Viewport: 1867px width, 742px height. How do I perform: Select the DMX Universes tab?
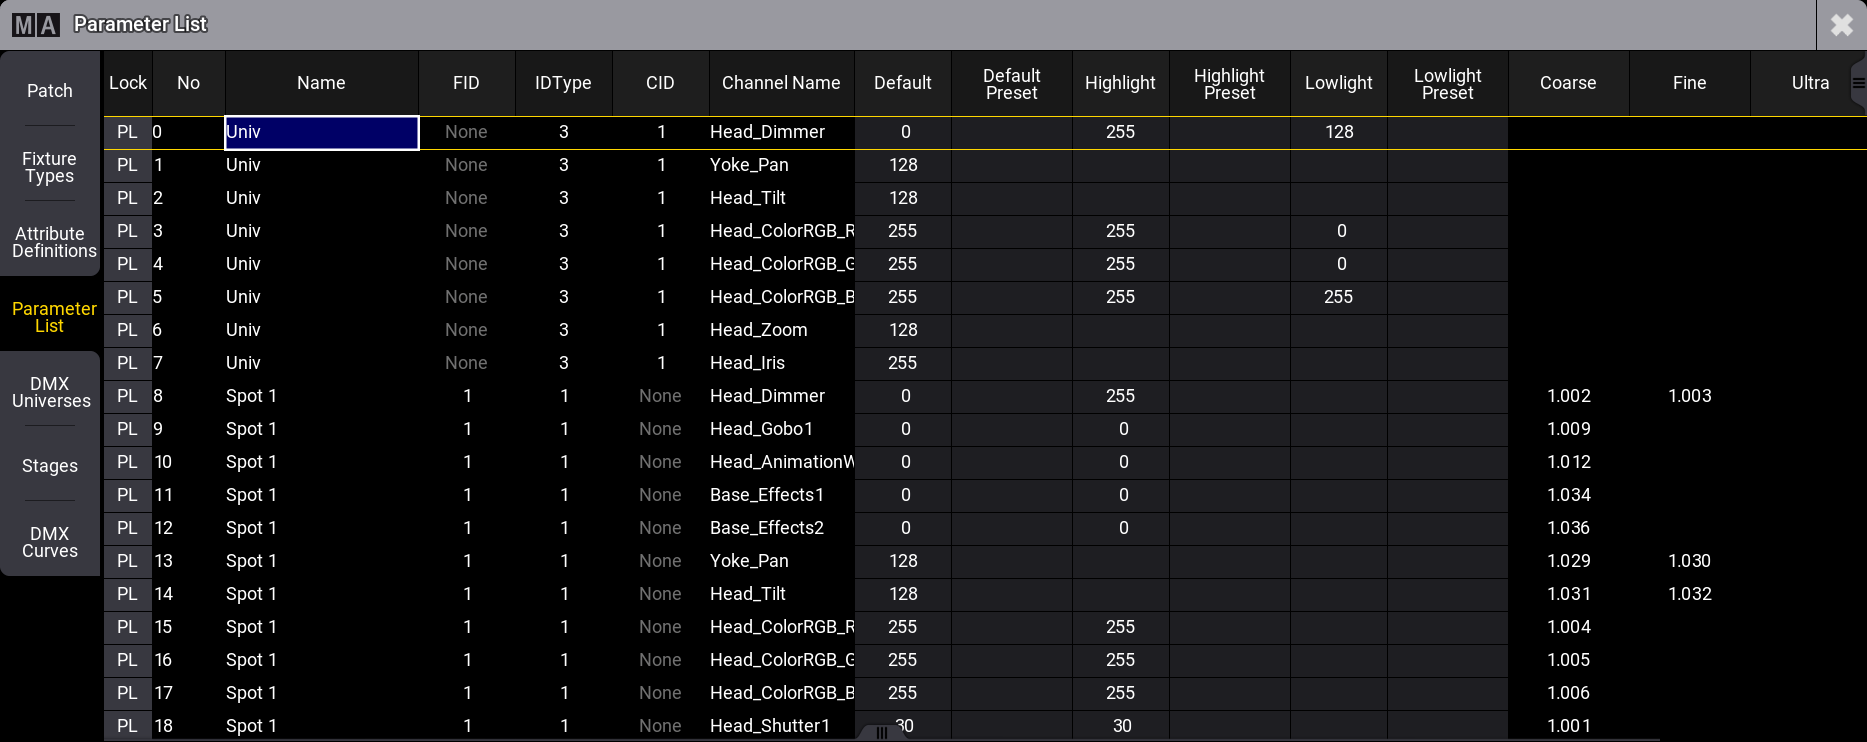[50, 392]
